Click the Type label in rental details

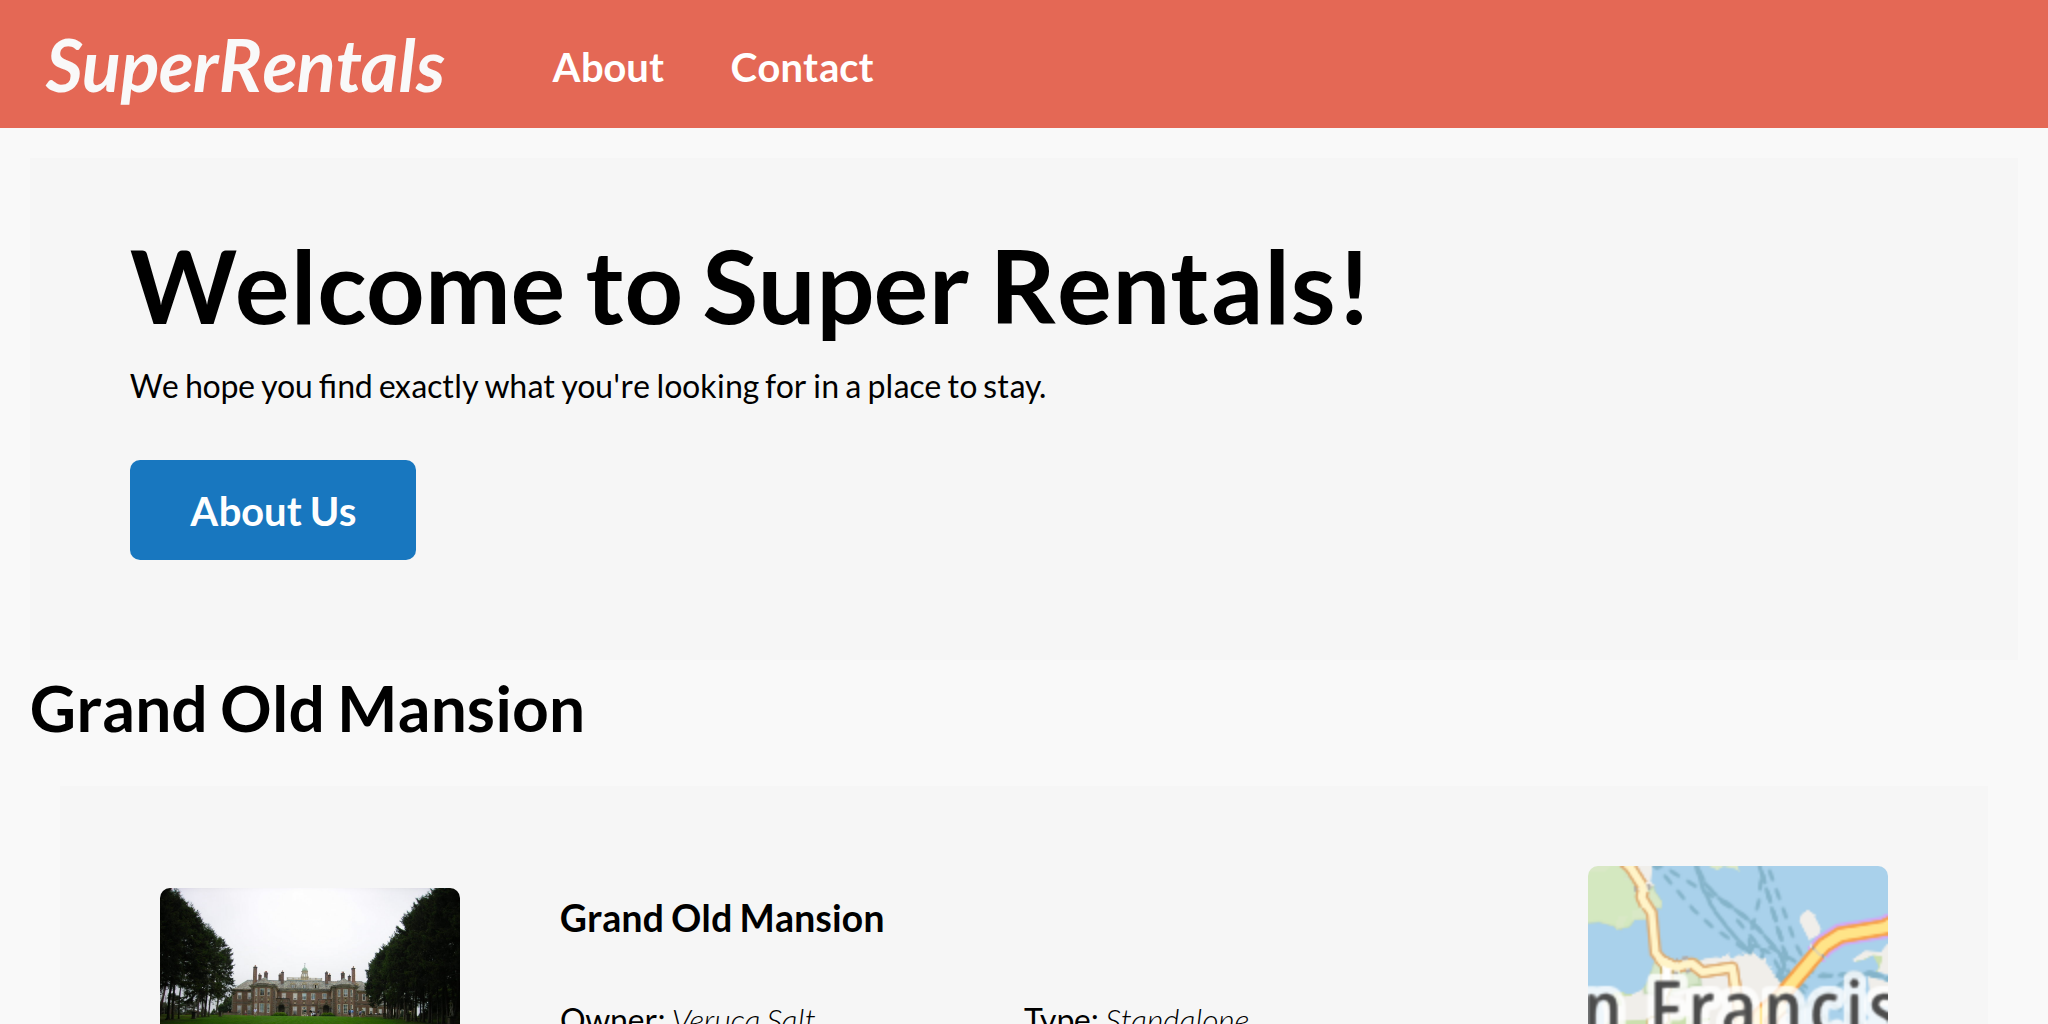(x=1060, y=1015)
